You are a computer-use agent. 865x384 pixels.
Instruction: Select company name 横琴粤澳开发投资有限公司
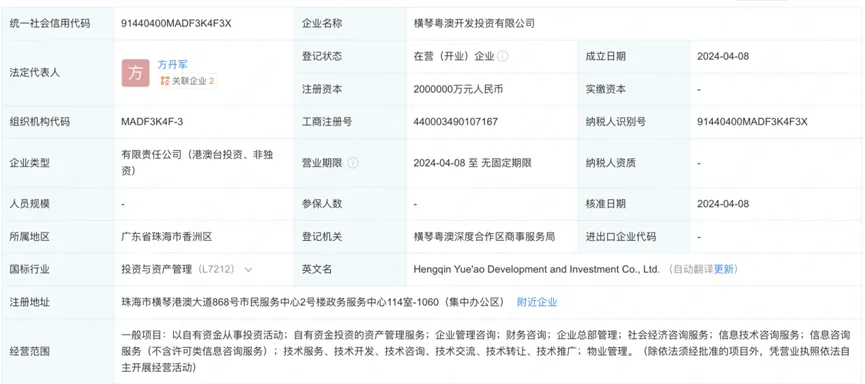[474, 24]
